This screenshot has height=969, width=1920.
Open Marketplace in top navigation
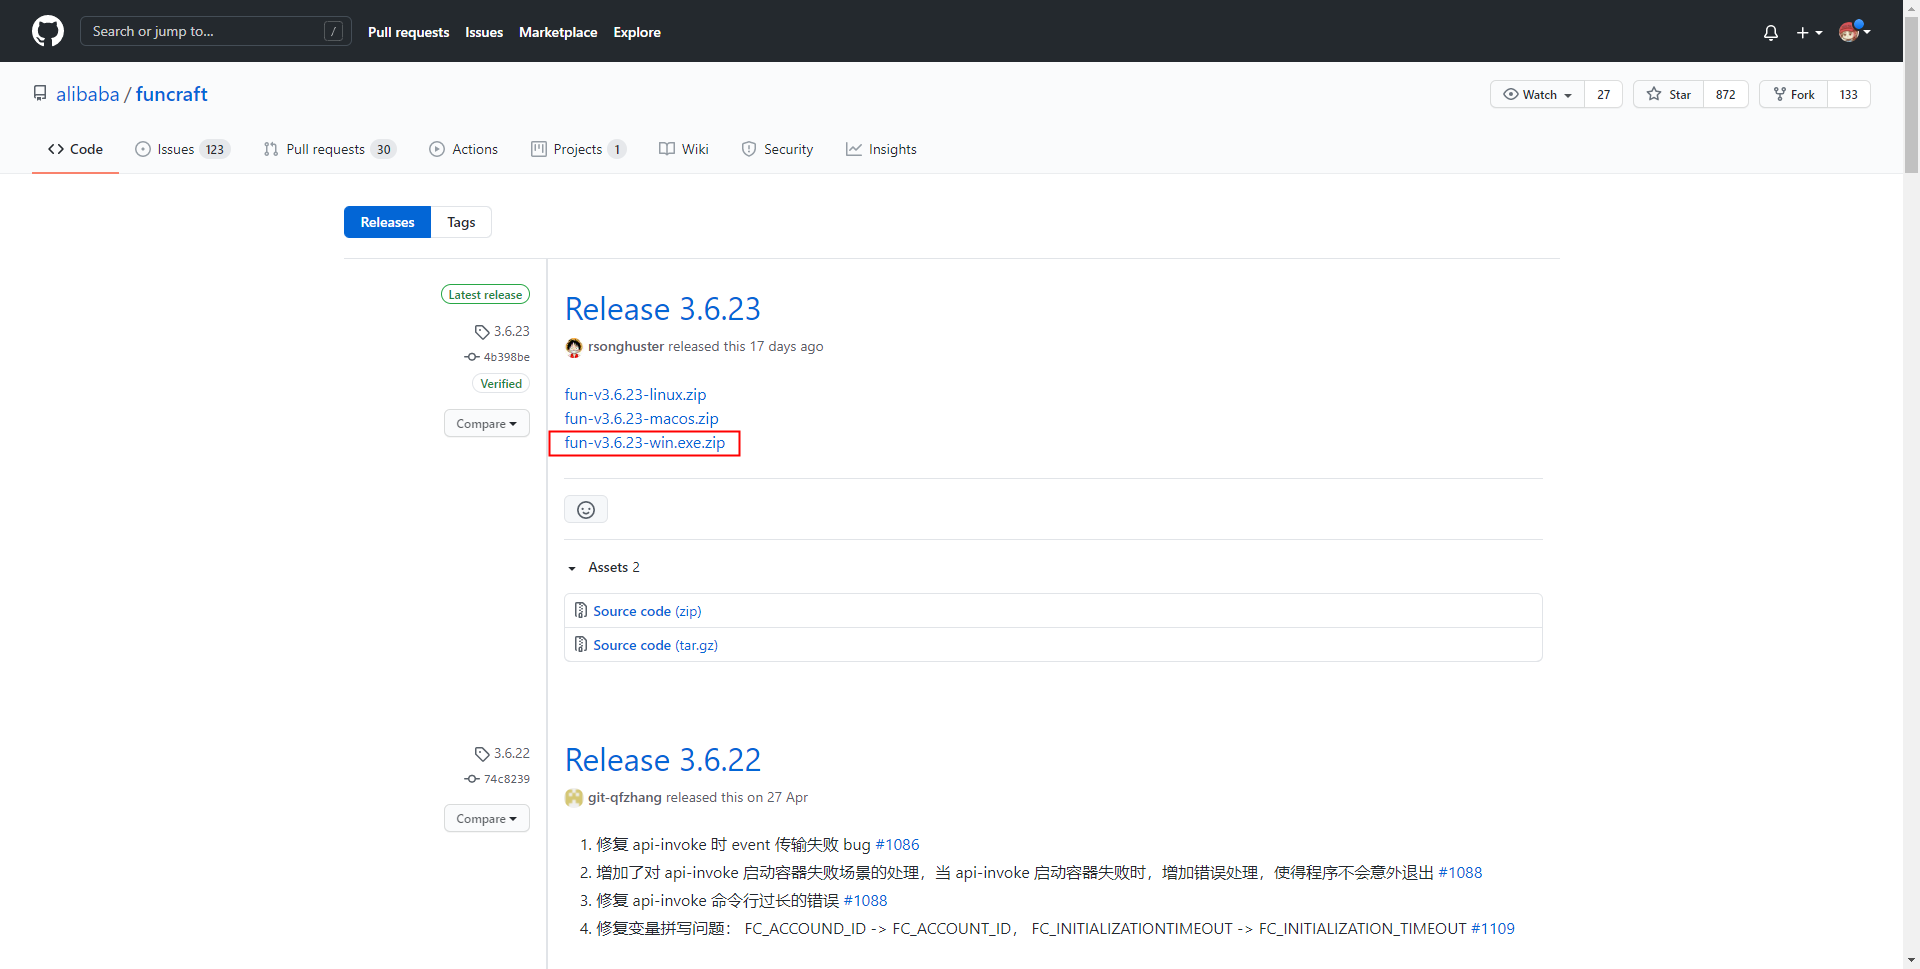point(558,32)
